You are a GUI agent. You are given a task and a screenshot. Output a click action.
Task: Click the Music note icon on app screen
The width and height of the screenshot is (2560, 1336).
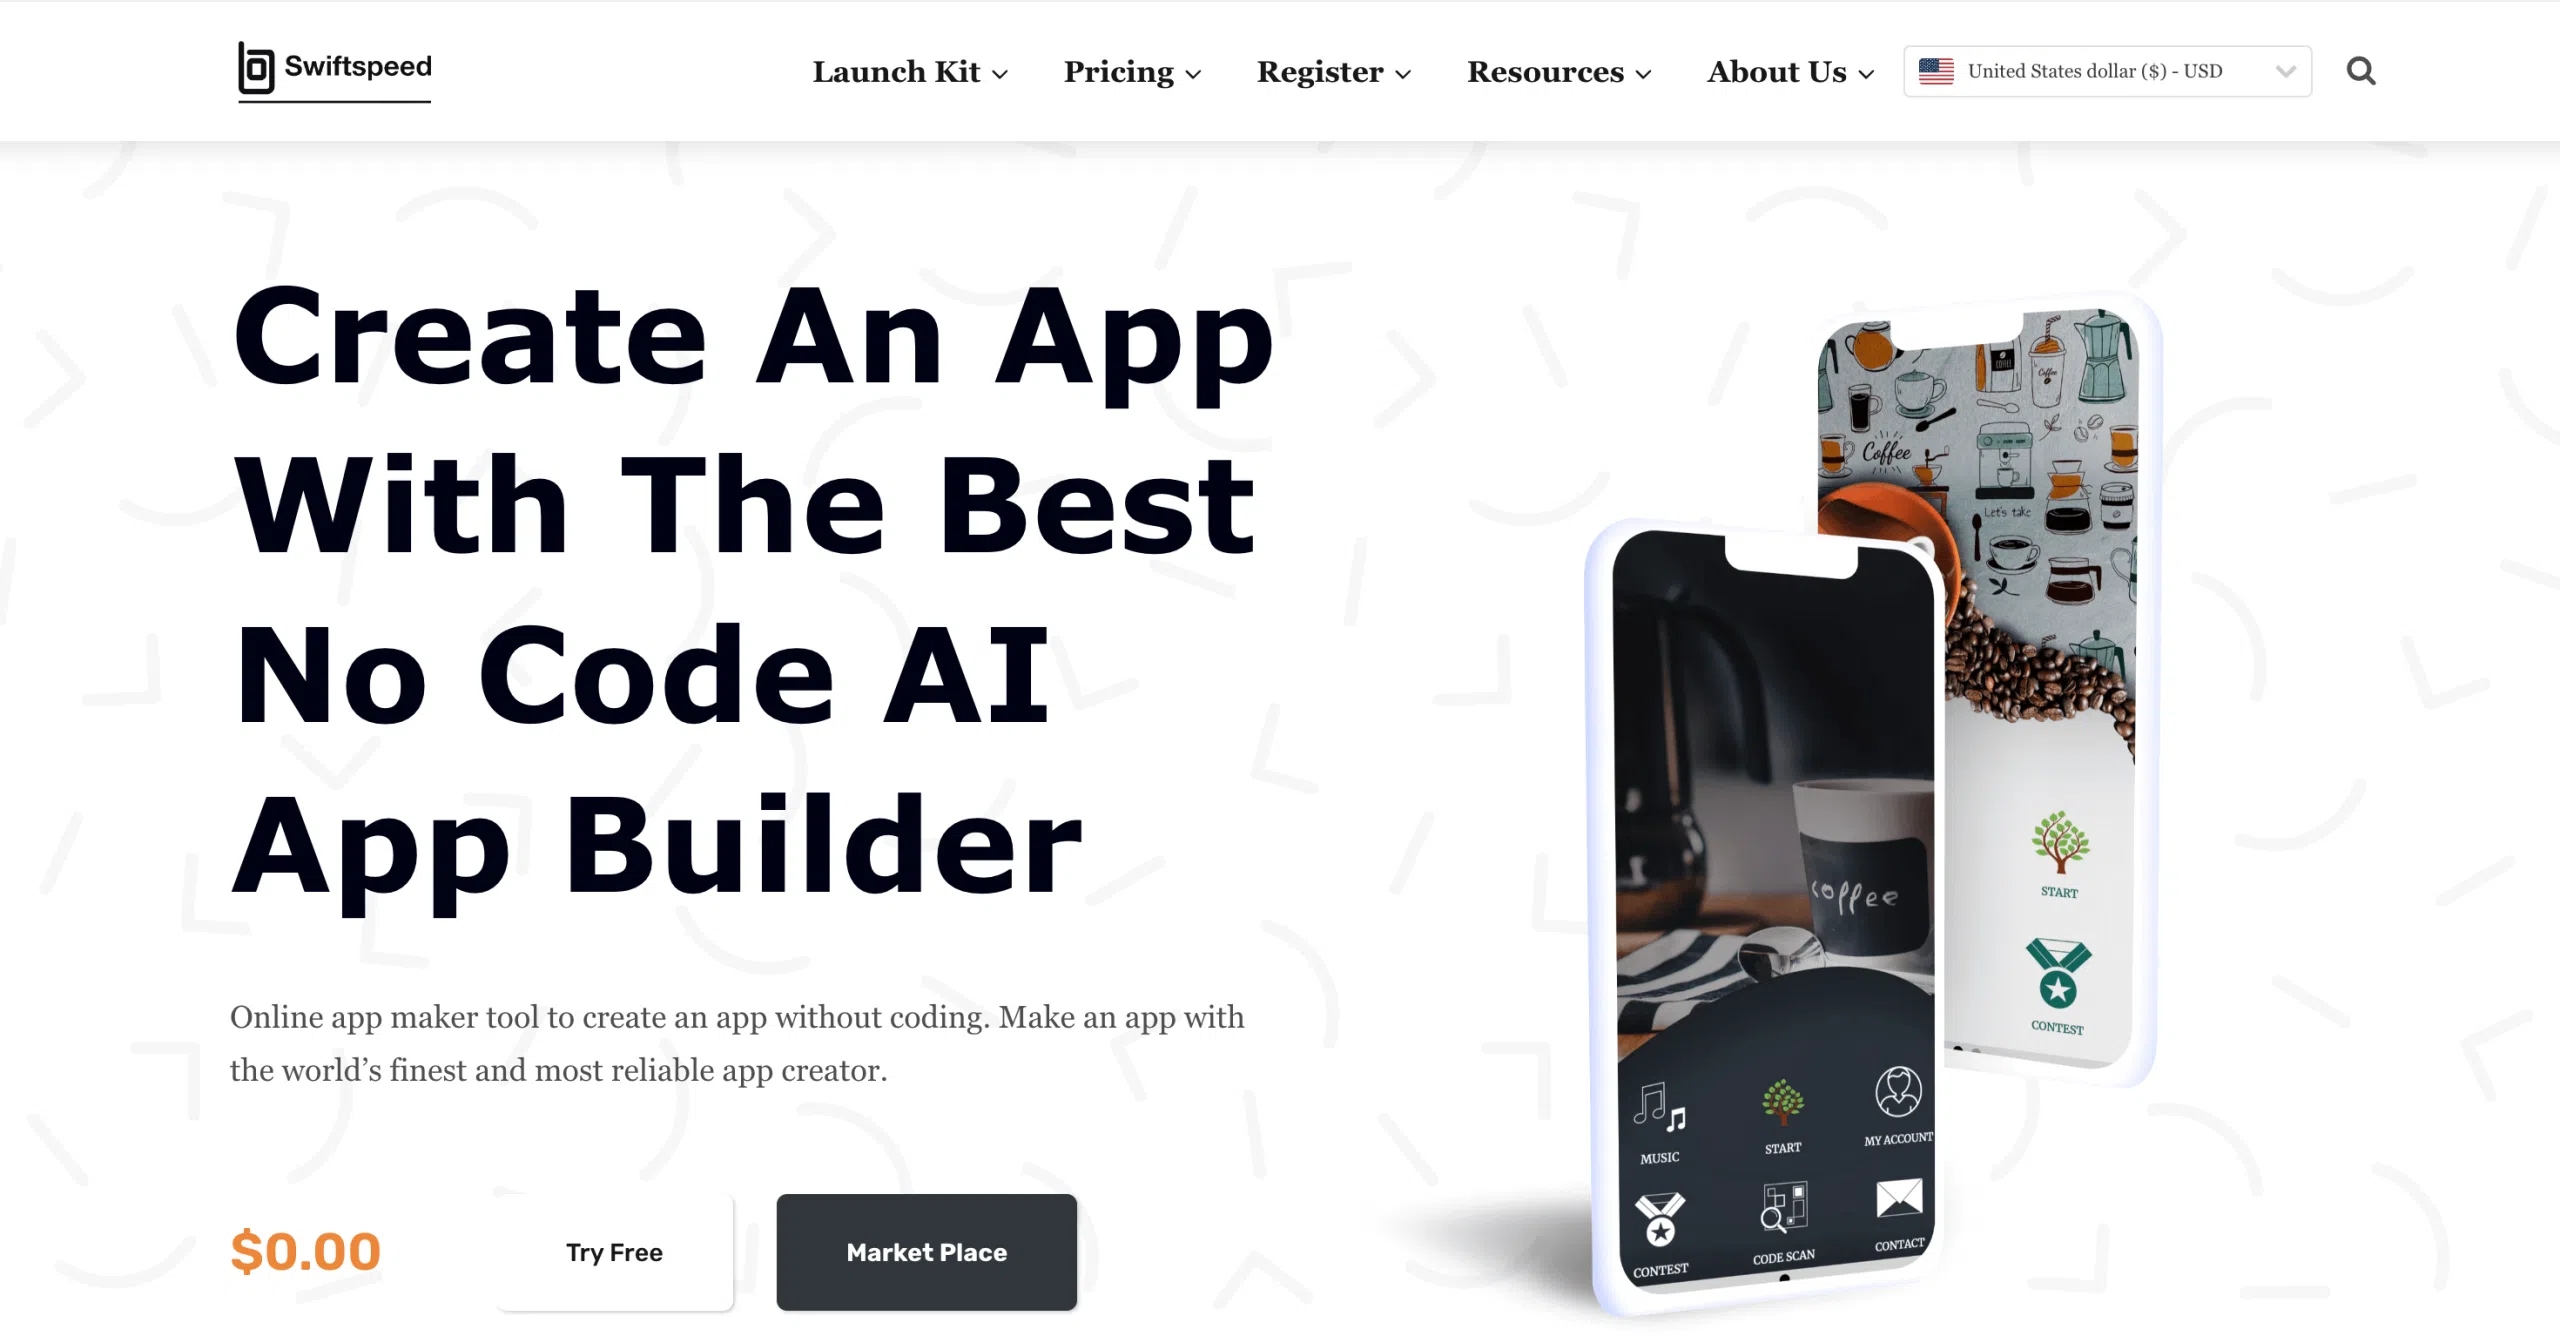1659,1118
